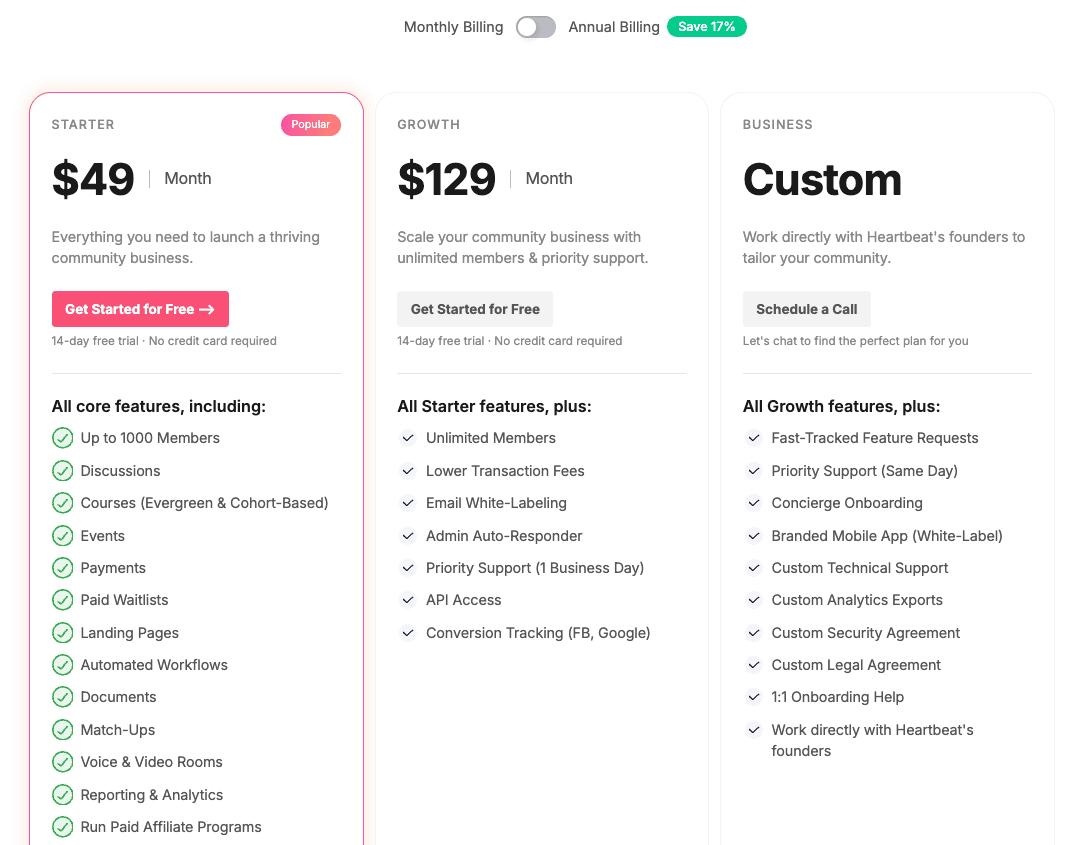Click the Annual Billing label
This screenshot has height=845, width=1090.
click(614, 27)
